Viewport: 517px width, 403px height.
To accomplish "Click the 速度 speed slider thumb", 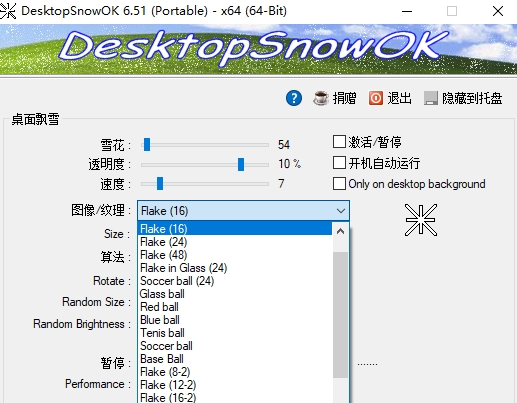I will (160, 184).
